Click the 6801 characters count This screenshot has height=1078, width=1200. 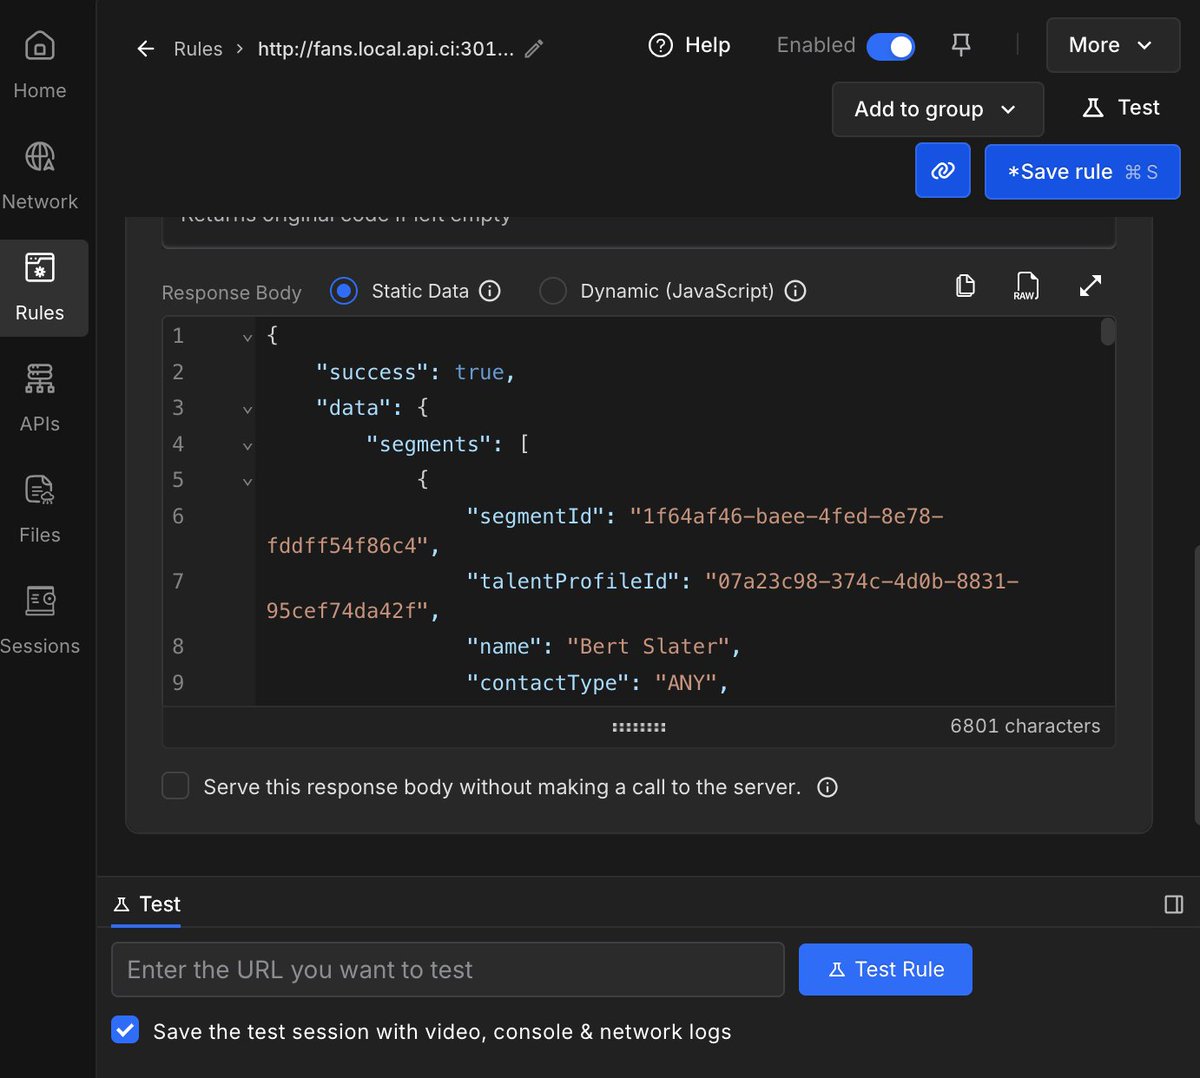click(x=1025, y=726)
